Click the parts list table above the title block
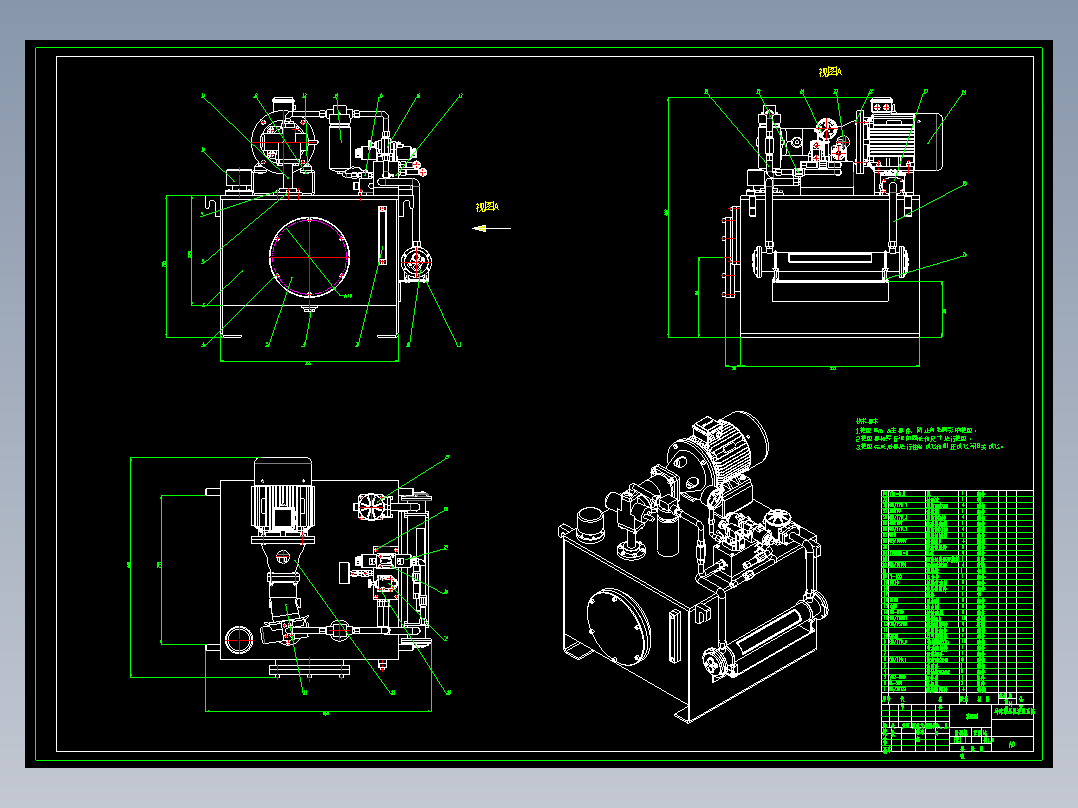 957,591
